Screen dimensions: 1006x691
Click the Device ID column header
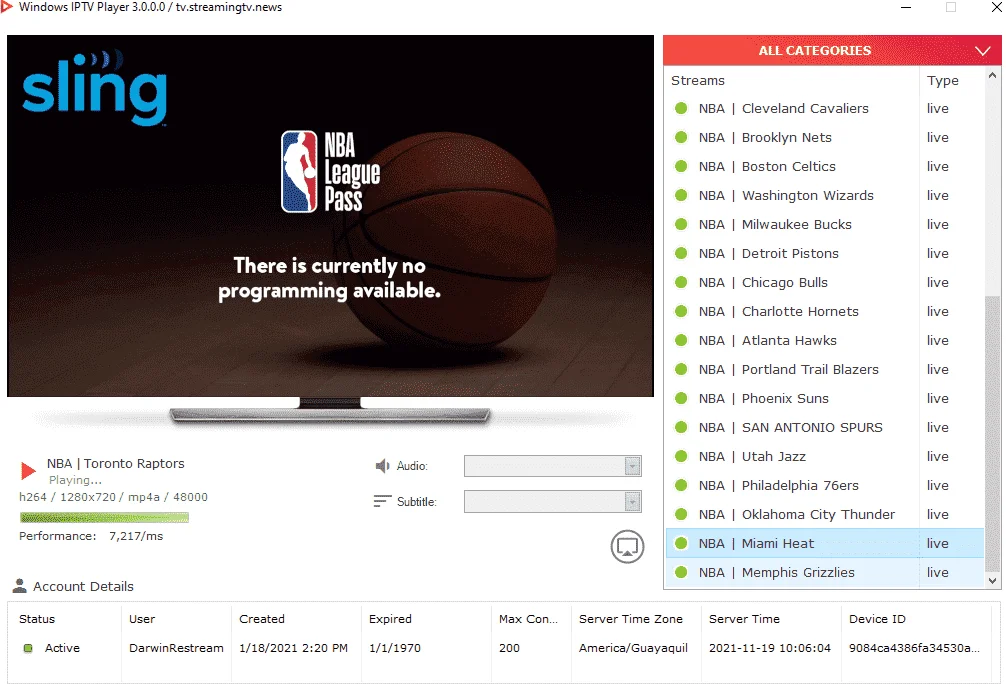point(877,619)
